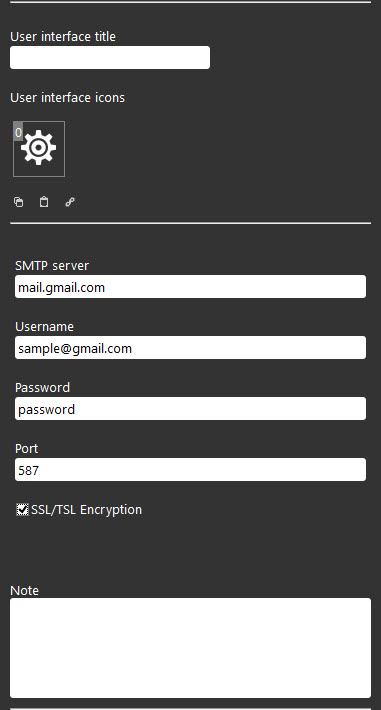
Task: Click the User interface title label
Action: 63,37
